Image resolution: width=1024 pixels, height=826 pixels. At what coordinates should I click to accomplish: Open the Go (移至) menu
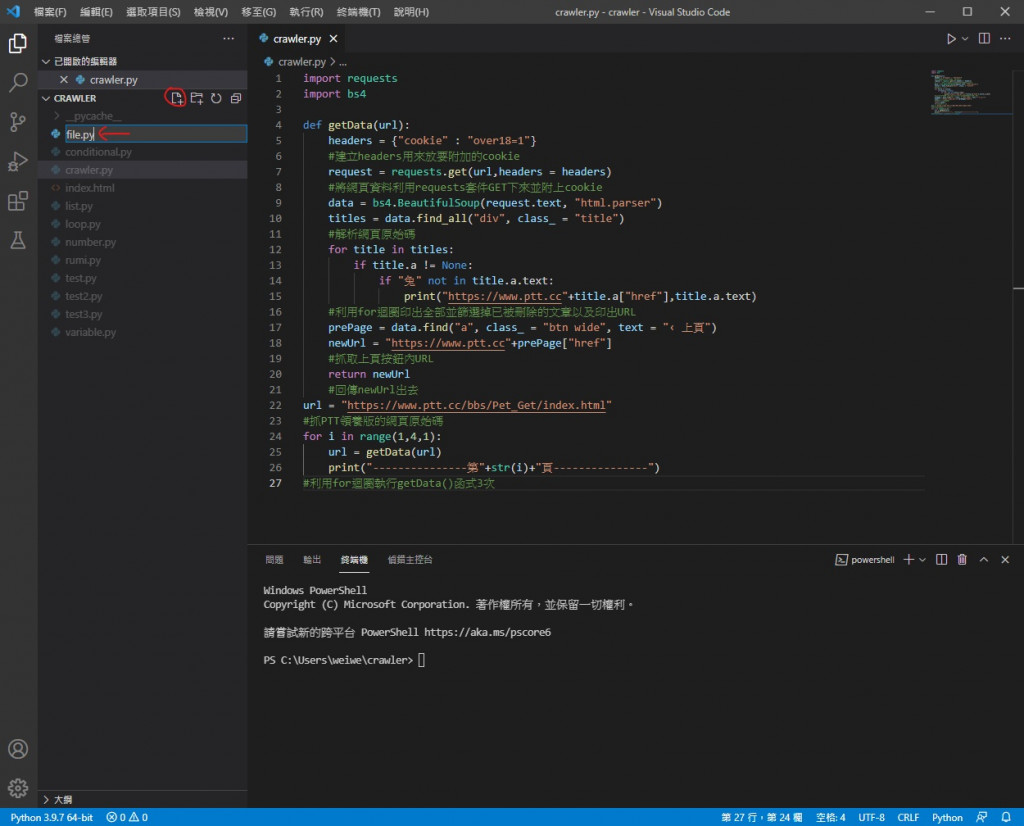click(x=259, y=12)
